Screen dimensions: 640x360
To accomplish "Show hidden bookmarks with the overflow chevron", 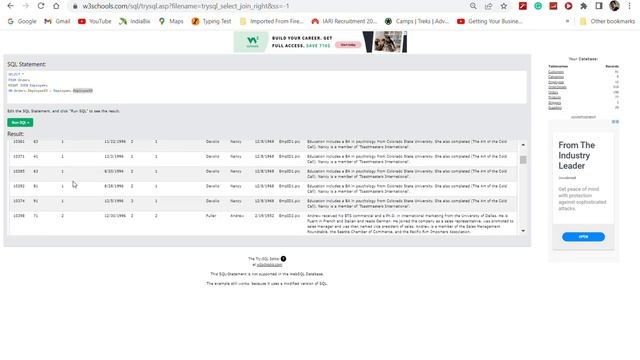I will point(567,21).
